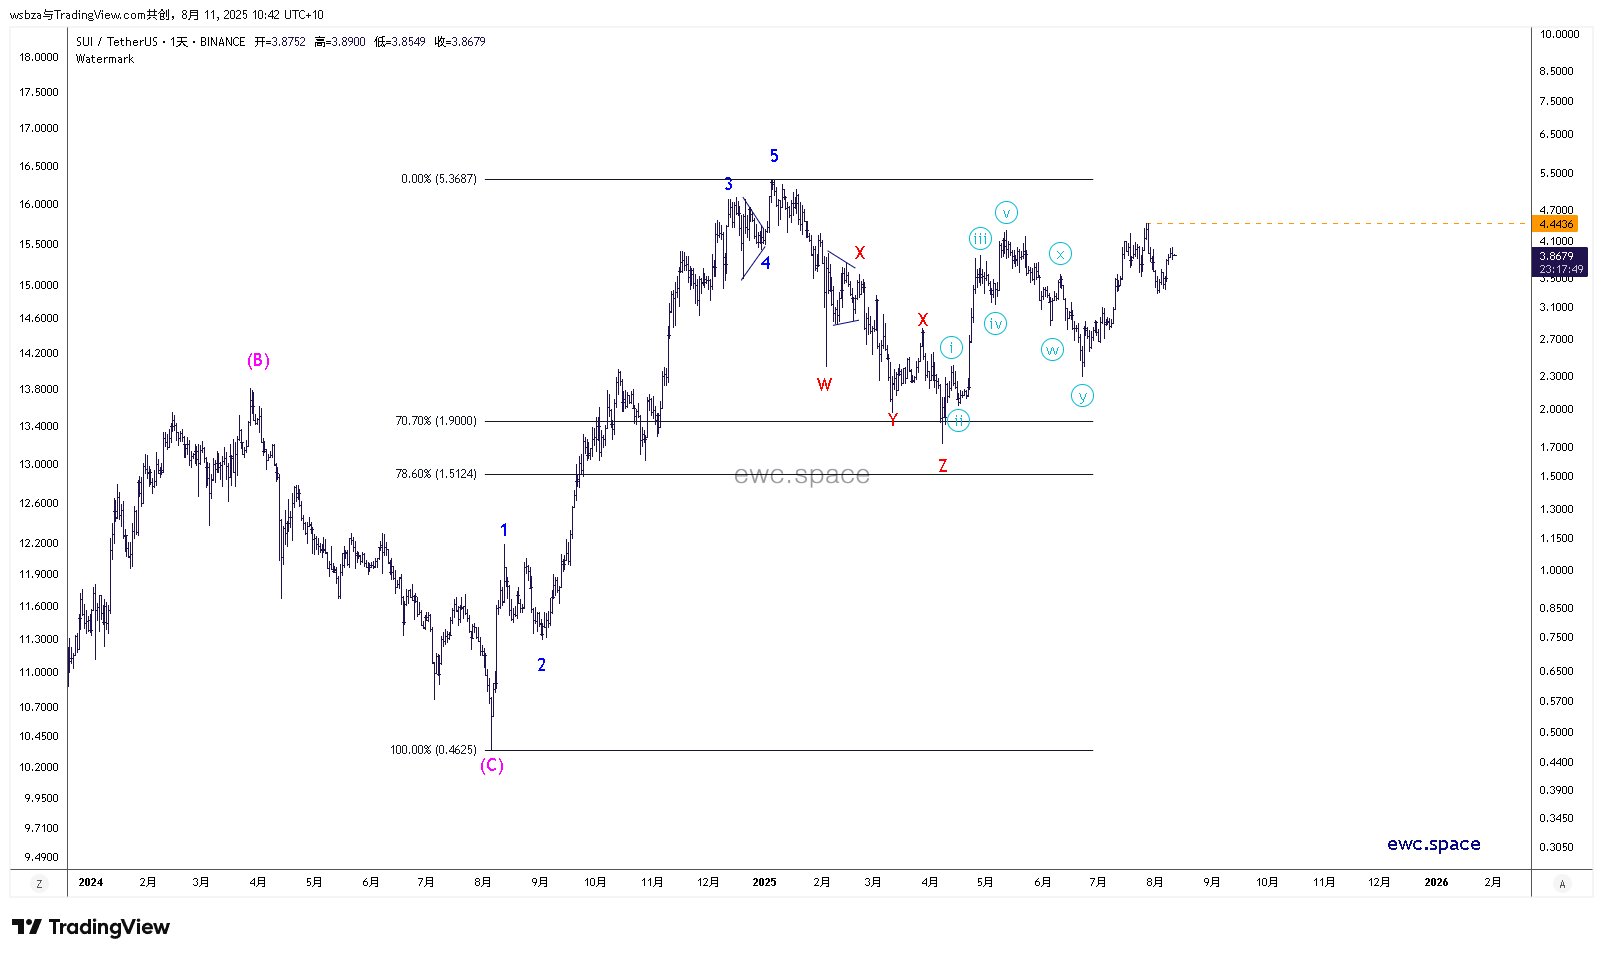This screenshot has width=1603, height=957.
Task: Click the circled x wave label
Action: click(x=1060, y=254)
